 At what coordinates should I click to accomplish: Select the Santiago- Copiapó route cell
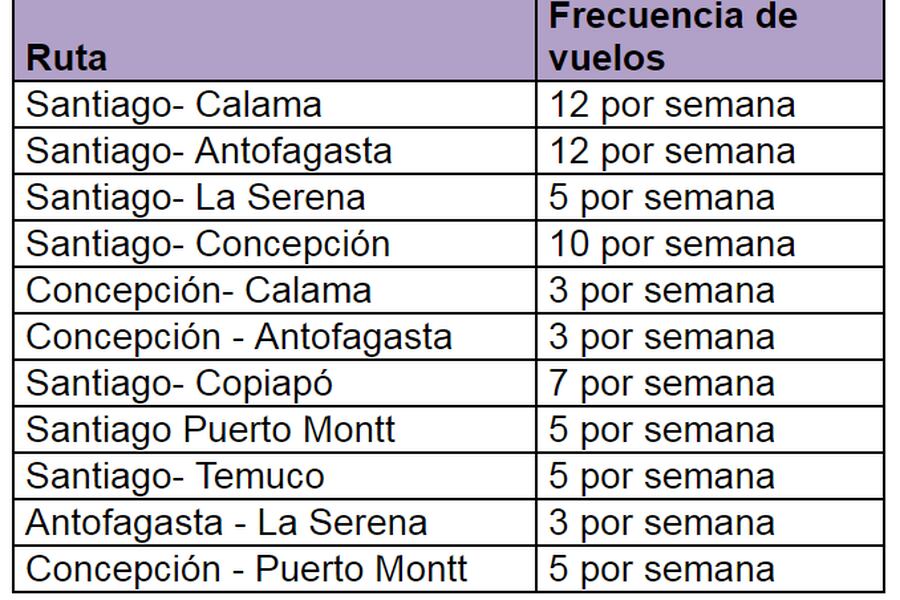click(x=274, y=384)
